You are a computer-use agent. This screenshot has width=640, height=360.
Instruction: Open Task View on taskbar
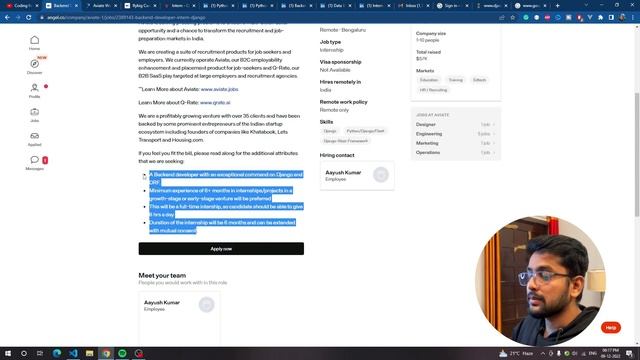coord(40,353)
